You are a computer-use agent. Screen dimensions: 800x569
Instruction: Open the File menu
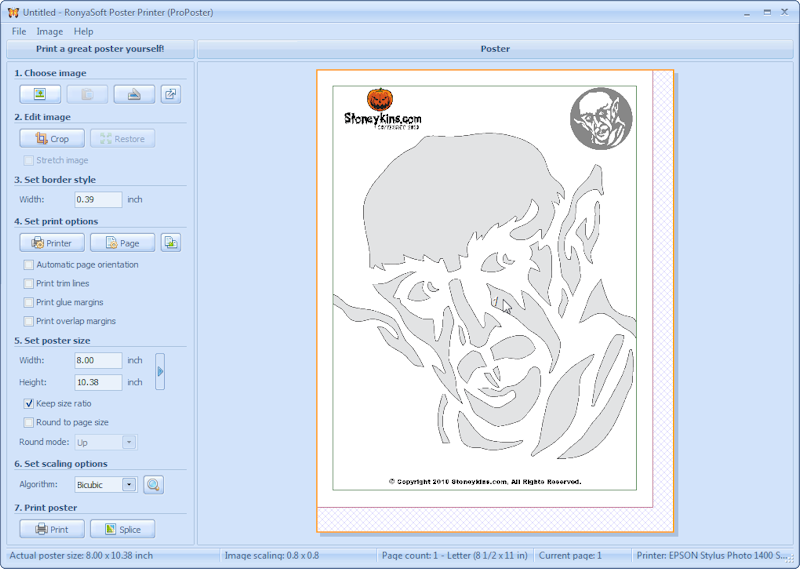pos(19,32)
